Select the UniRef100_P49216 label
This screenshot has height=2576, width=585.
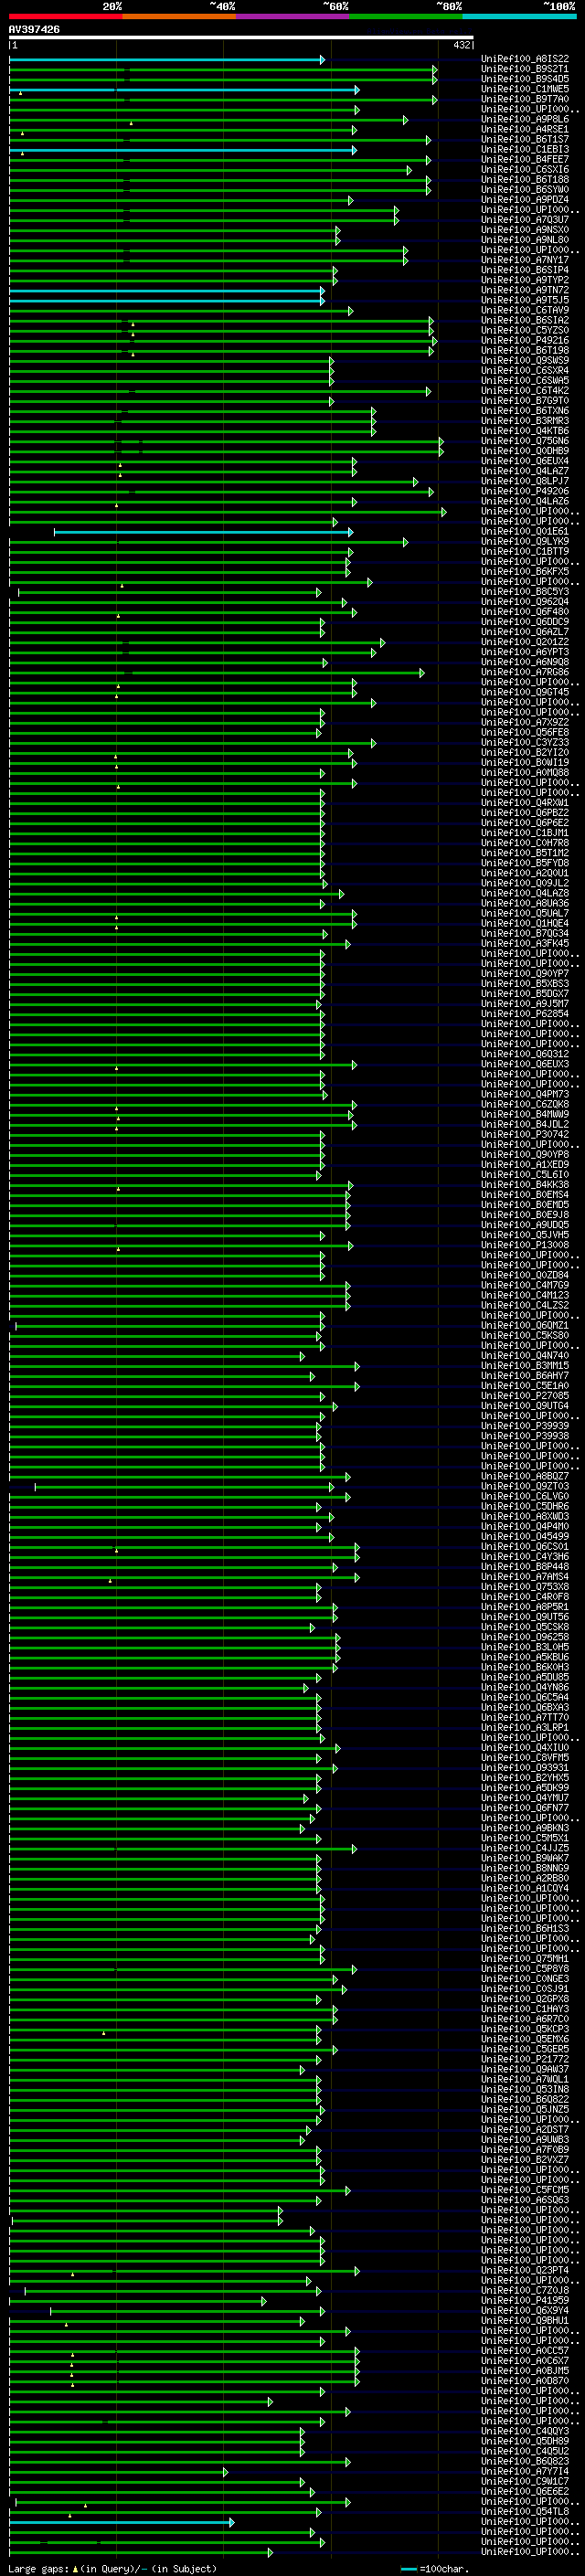[x=525, y=340]
